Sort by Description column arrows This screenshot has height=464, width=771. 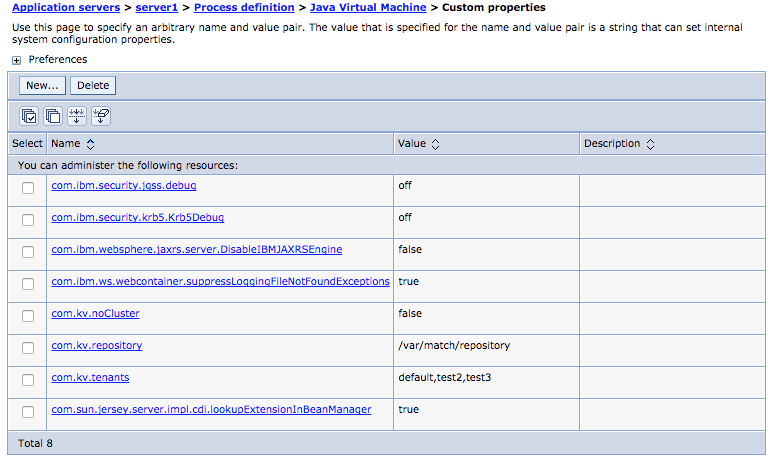click(650, 144)
